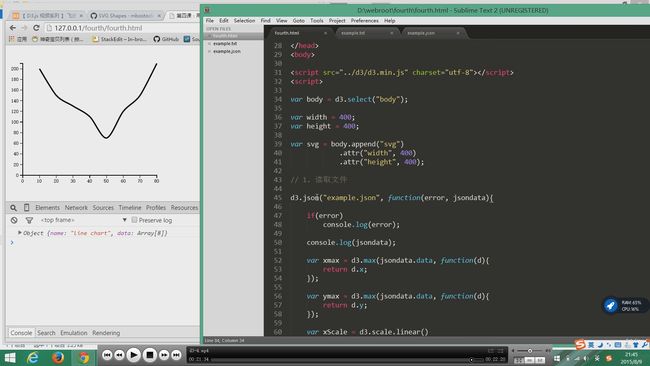
Task: Enable the Preserve log checkbox
Action: 134,220
